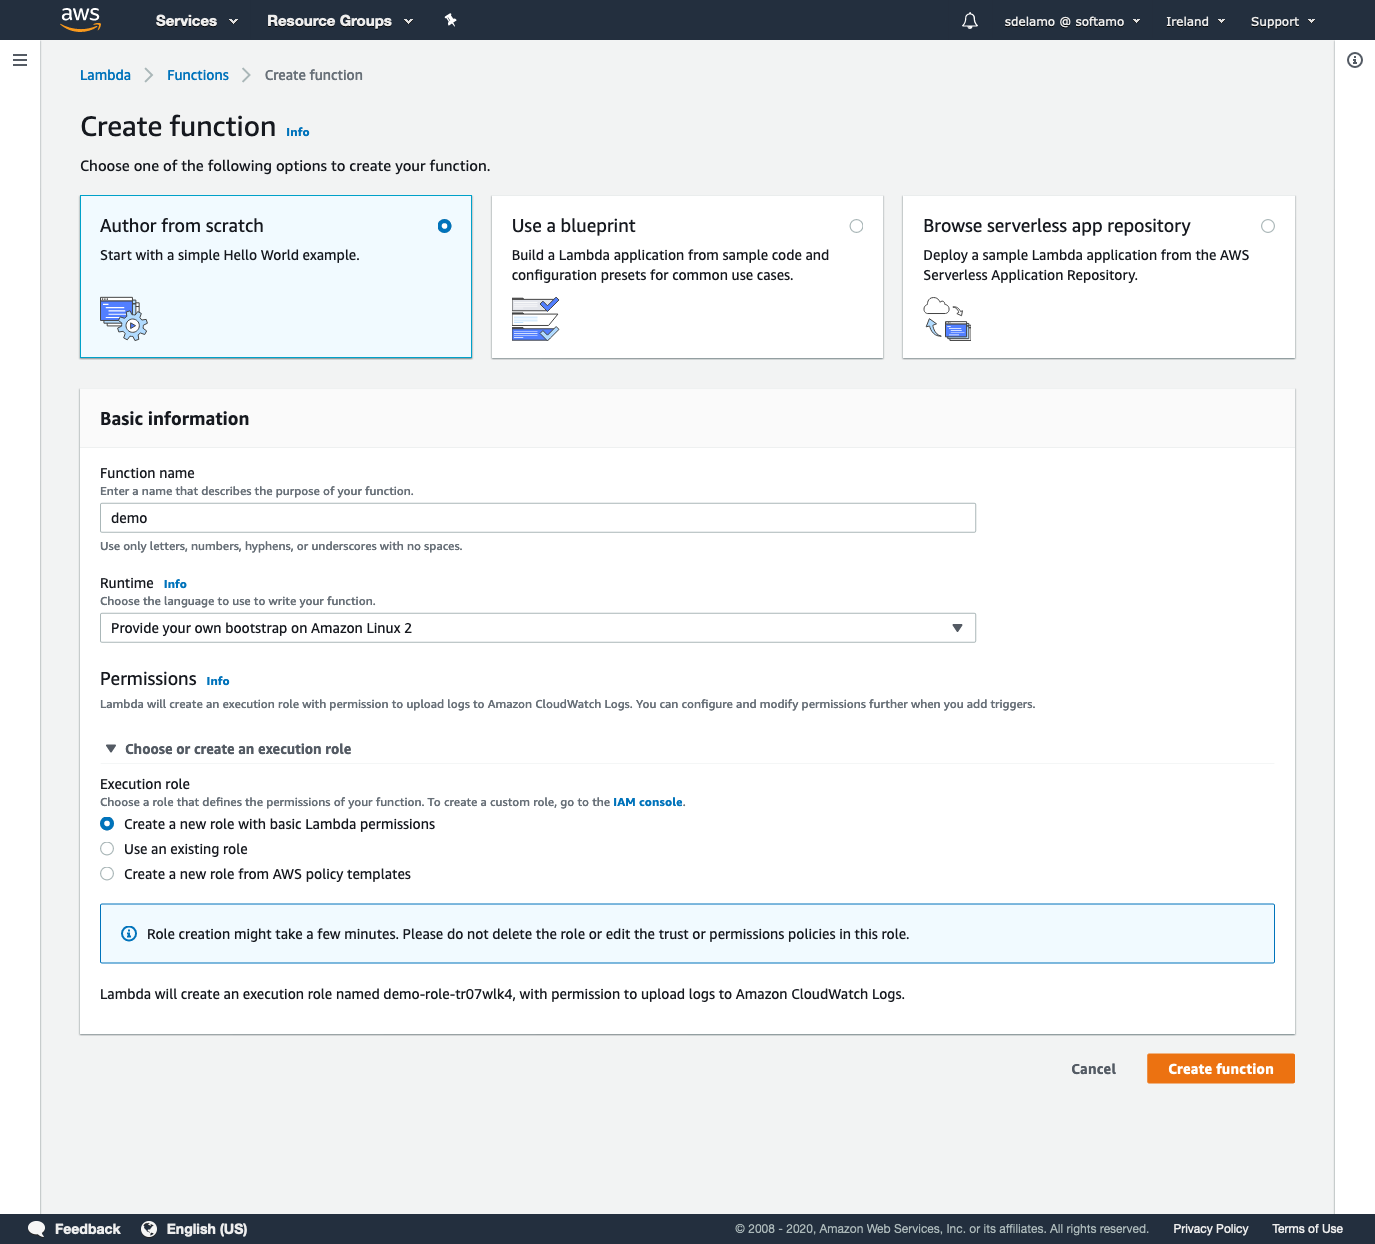1375x1244 pixels.
Task: Select Browse serverless app repository radio
Action: coord(1267,226)
